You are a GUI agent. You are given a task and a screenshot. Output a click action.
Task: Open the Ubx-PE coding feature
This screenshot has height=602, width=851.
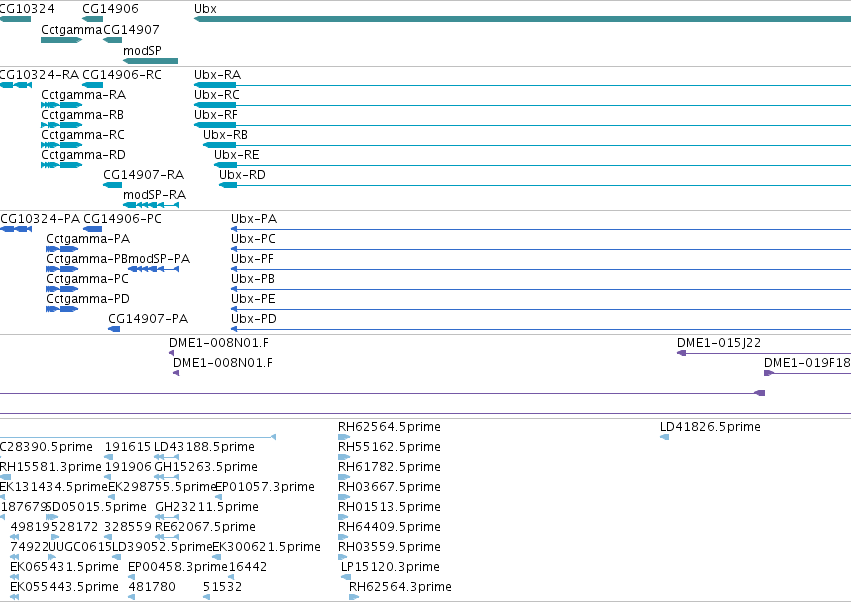pyautogui.click(x=541, y=309)
